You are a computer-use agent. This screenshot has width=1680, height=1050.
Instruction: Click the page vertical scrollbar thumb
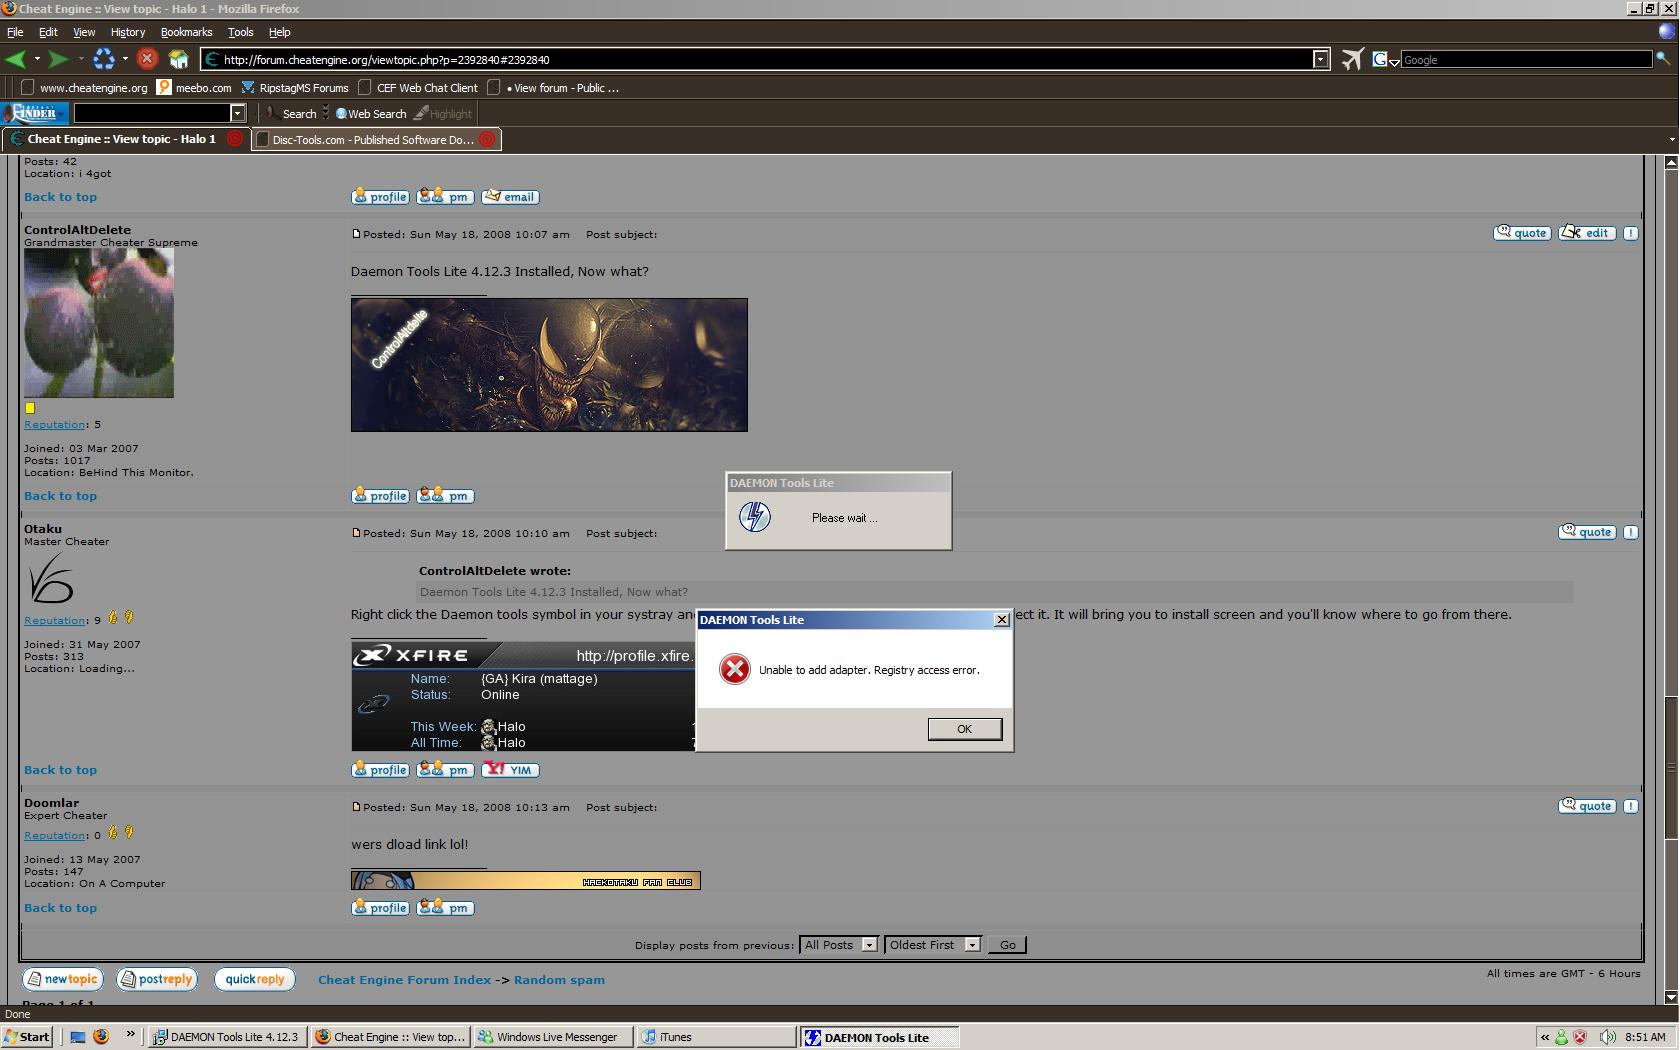tap(1671, 768)
